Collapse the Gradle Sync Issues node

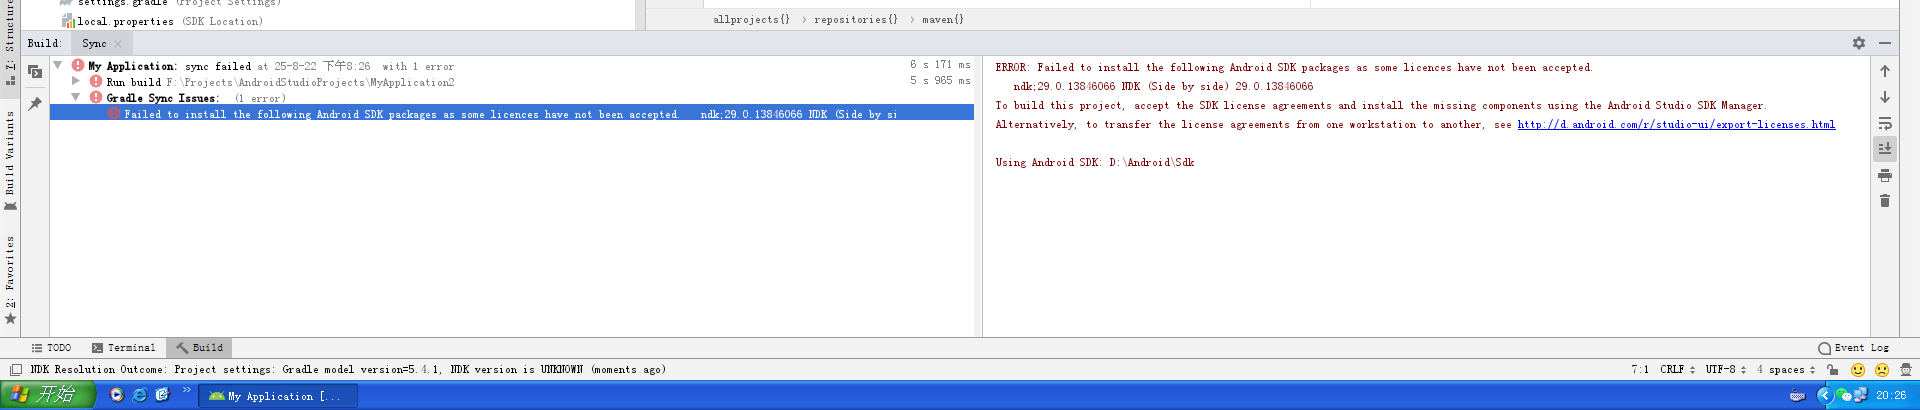(x=76, y=98)
